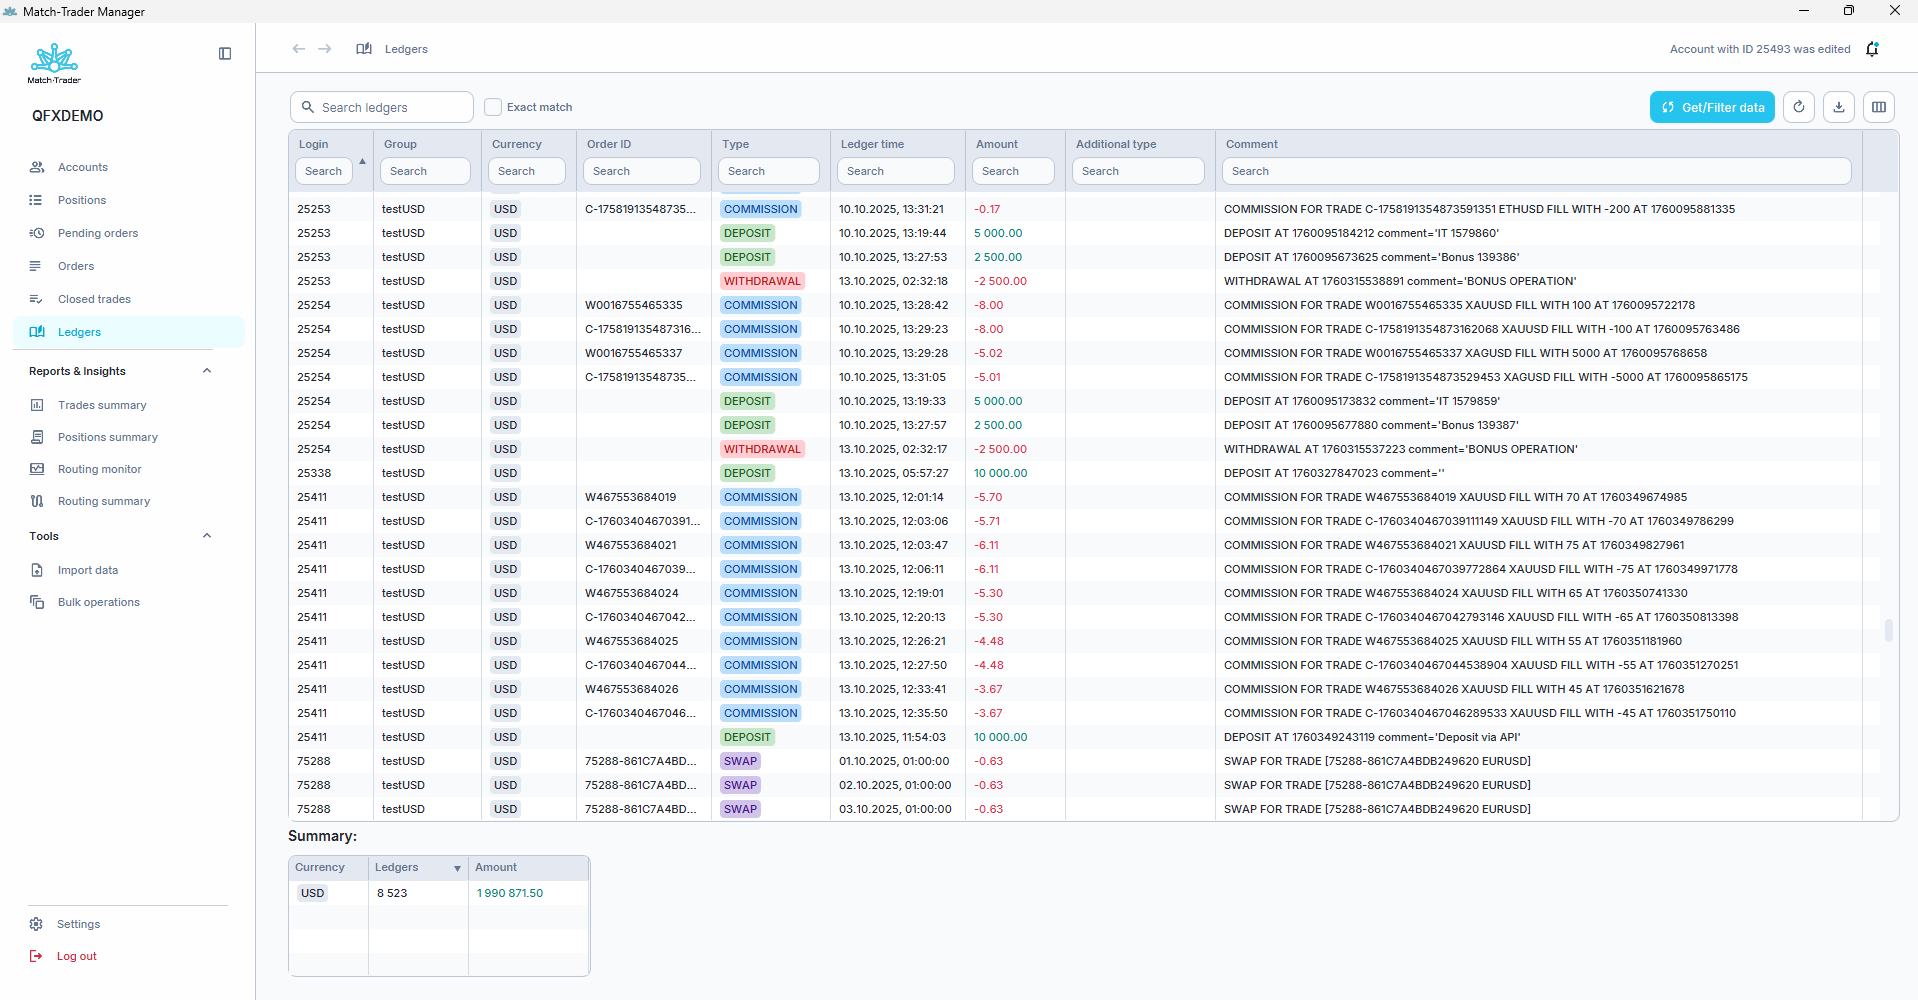The image size is (1918, 1000).
Task: Go to Closed trades
Action: tap(94, 299)
